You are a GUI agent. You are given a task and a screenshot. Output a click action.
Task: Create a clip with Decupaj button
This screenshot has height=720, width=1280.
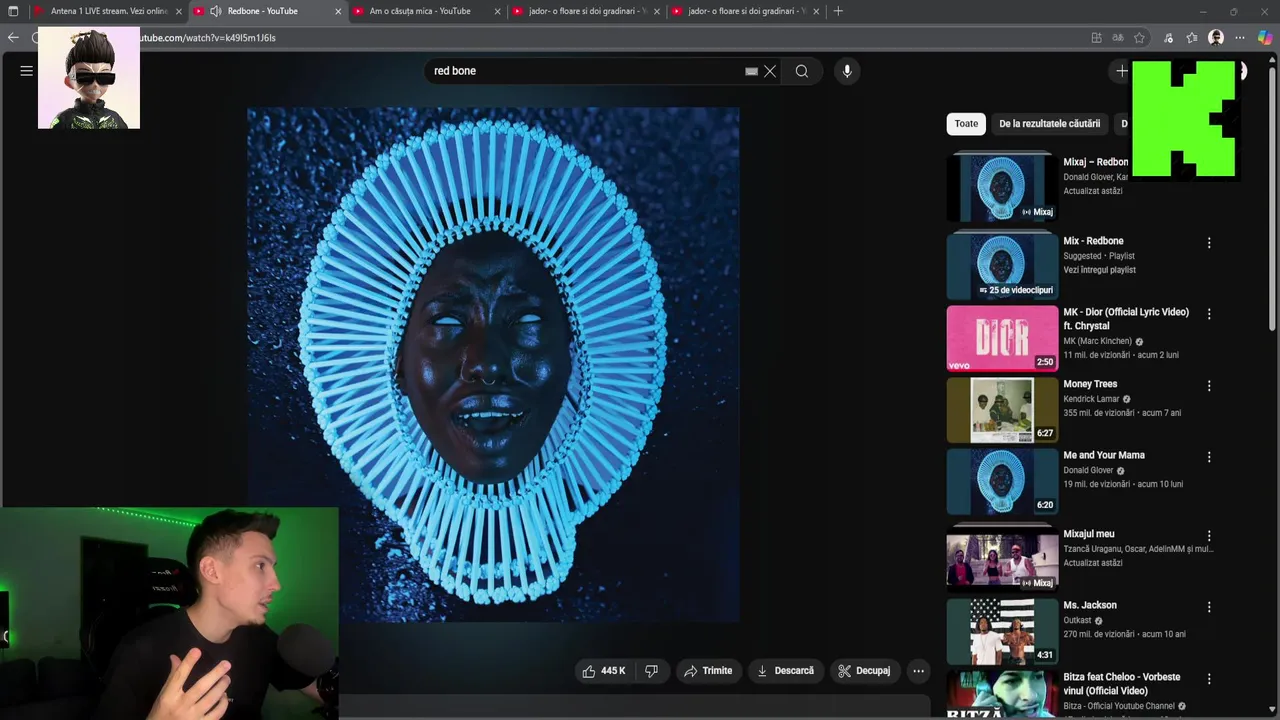coord(864,671)
